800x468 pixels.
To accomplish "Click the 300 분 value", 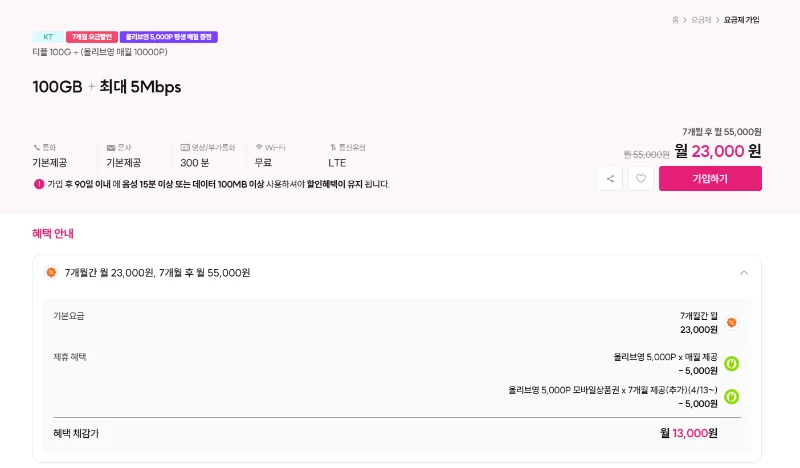I will [194, 163].
